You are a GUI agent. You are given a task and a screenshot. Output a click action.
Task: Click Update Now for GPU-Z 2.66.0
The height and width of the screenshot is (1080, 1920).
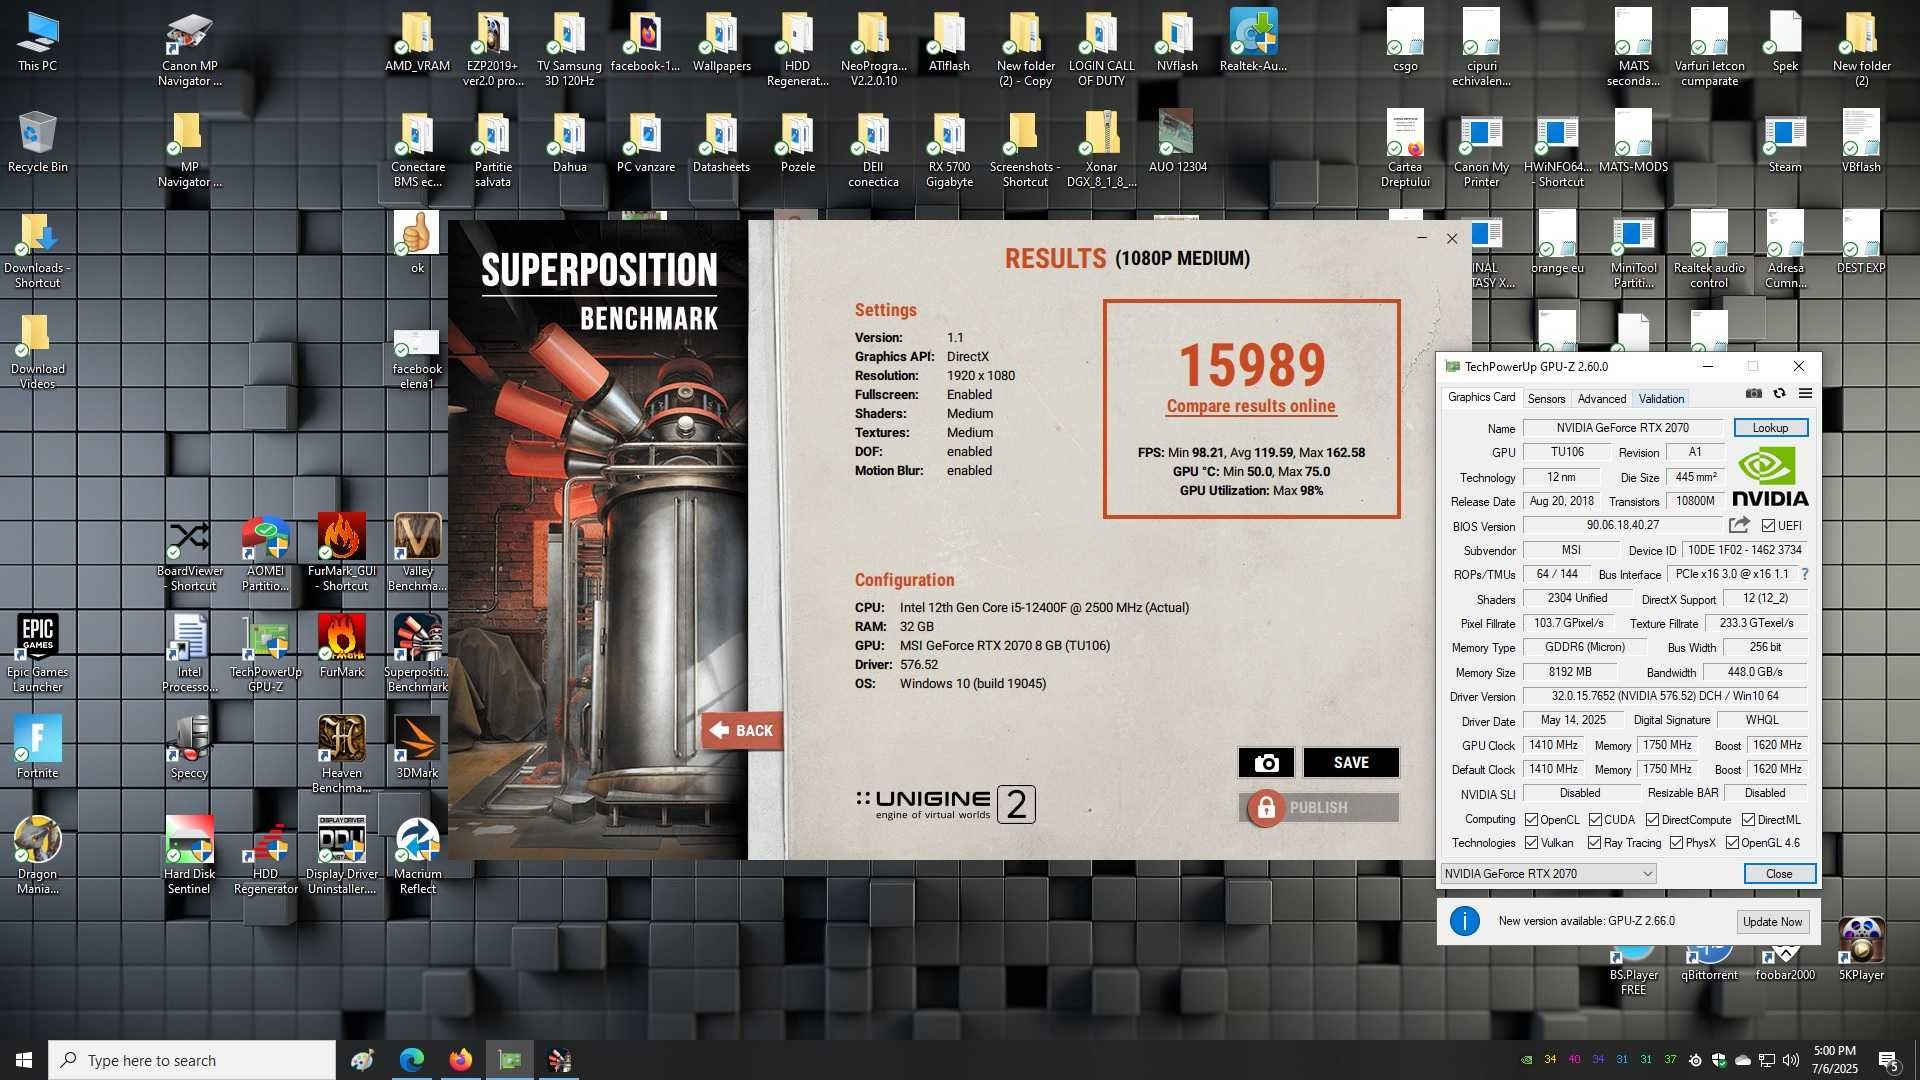click(1772, 922)
